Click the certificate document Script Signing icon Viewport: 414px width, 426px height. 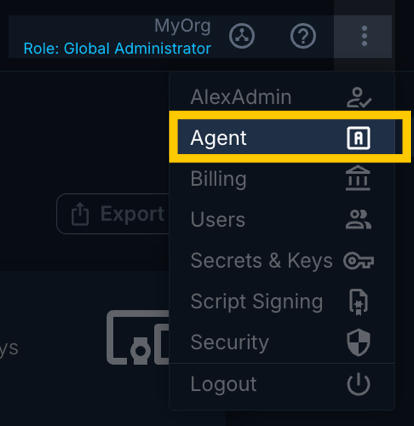pyautogui.click(x=358, y=302)
